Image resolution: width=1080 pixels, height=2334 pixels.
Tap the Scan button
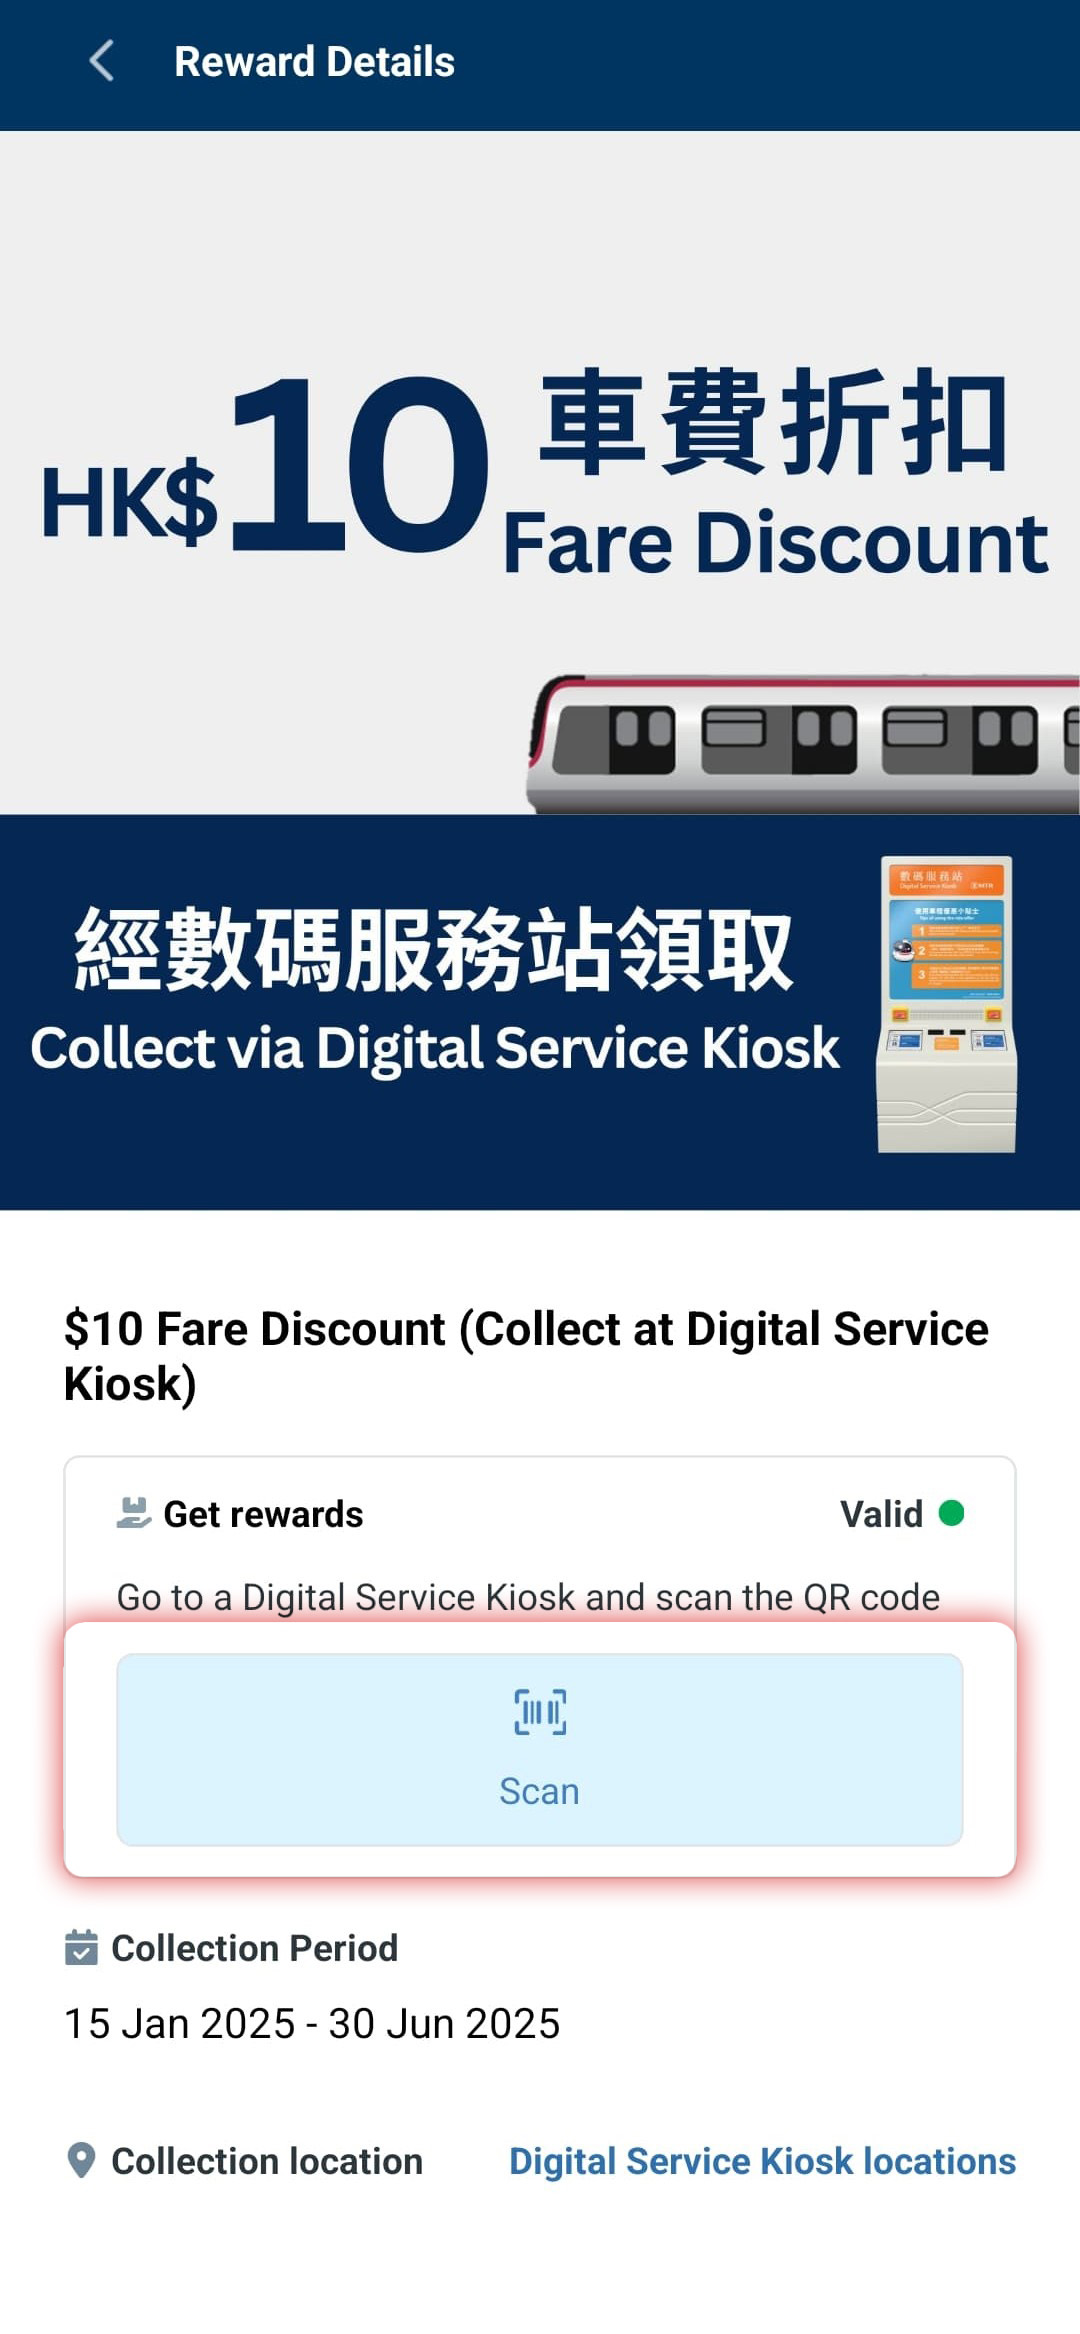[540, 1749]
